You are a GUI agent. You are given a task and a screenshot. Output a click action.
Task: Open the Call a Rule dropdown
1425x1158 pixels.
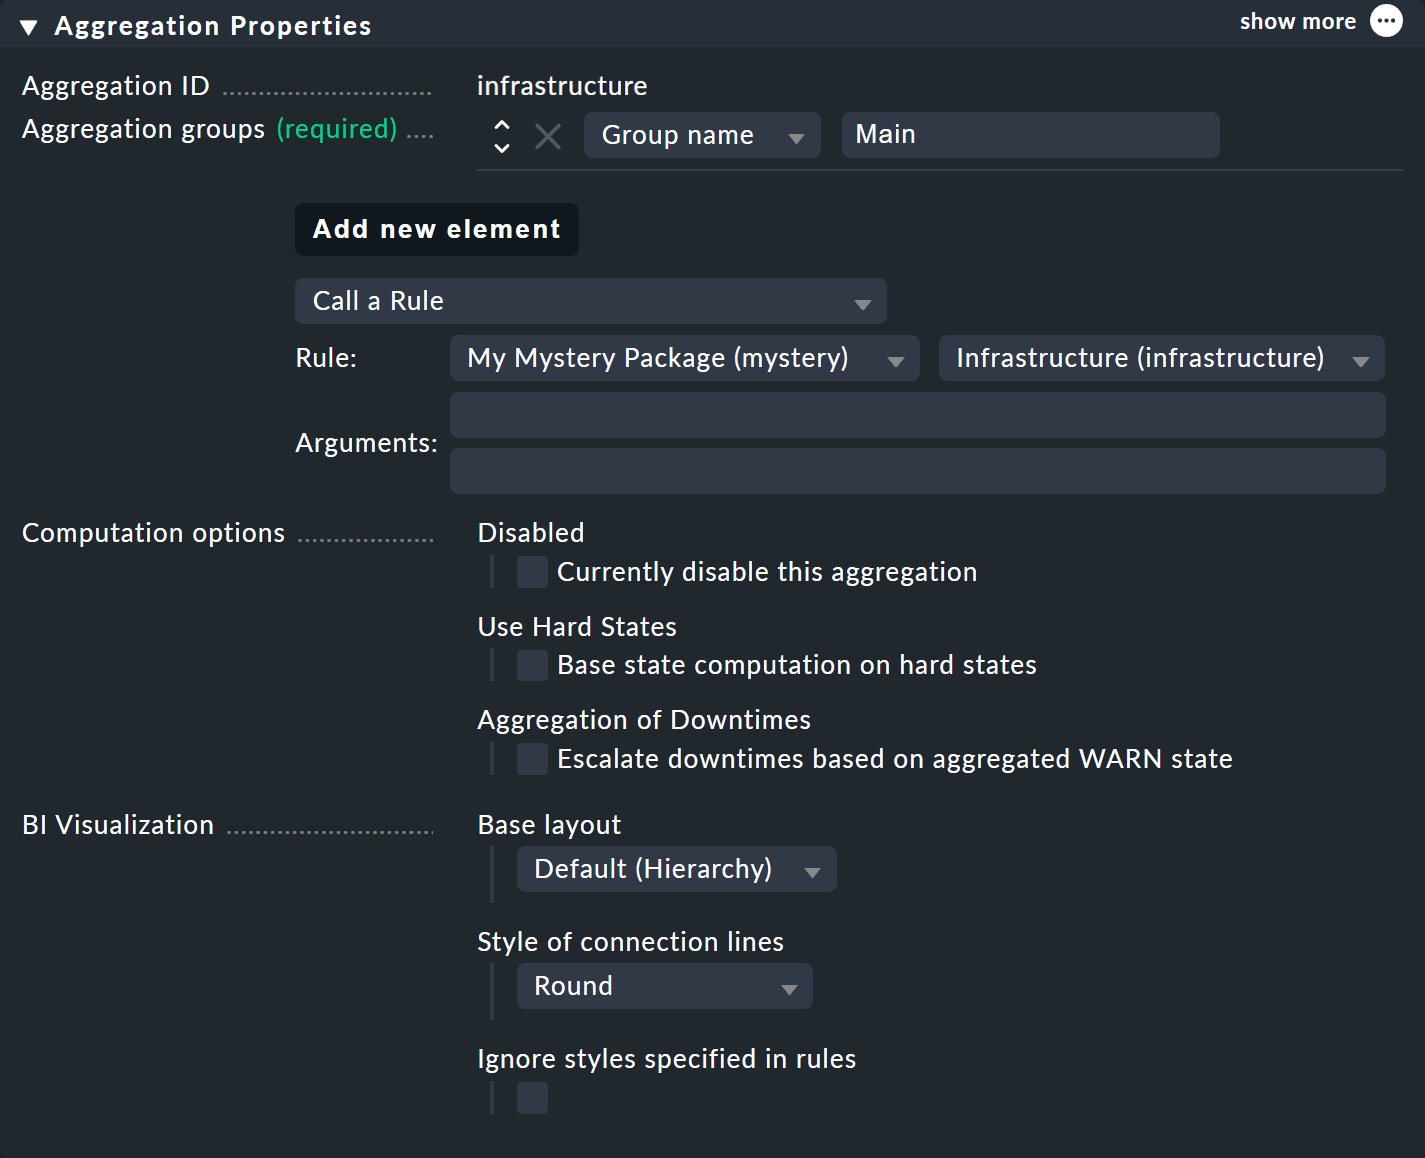click(590, 301)
